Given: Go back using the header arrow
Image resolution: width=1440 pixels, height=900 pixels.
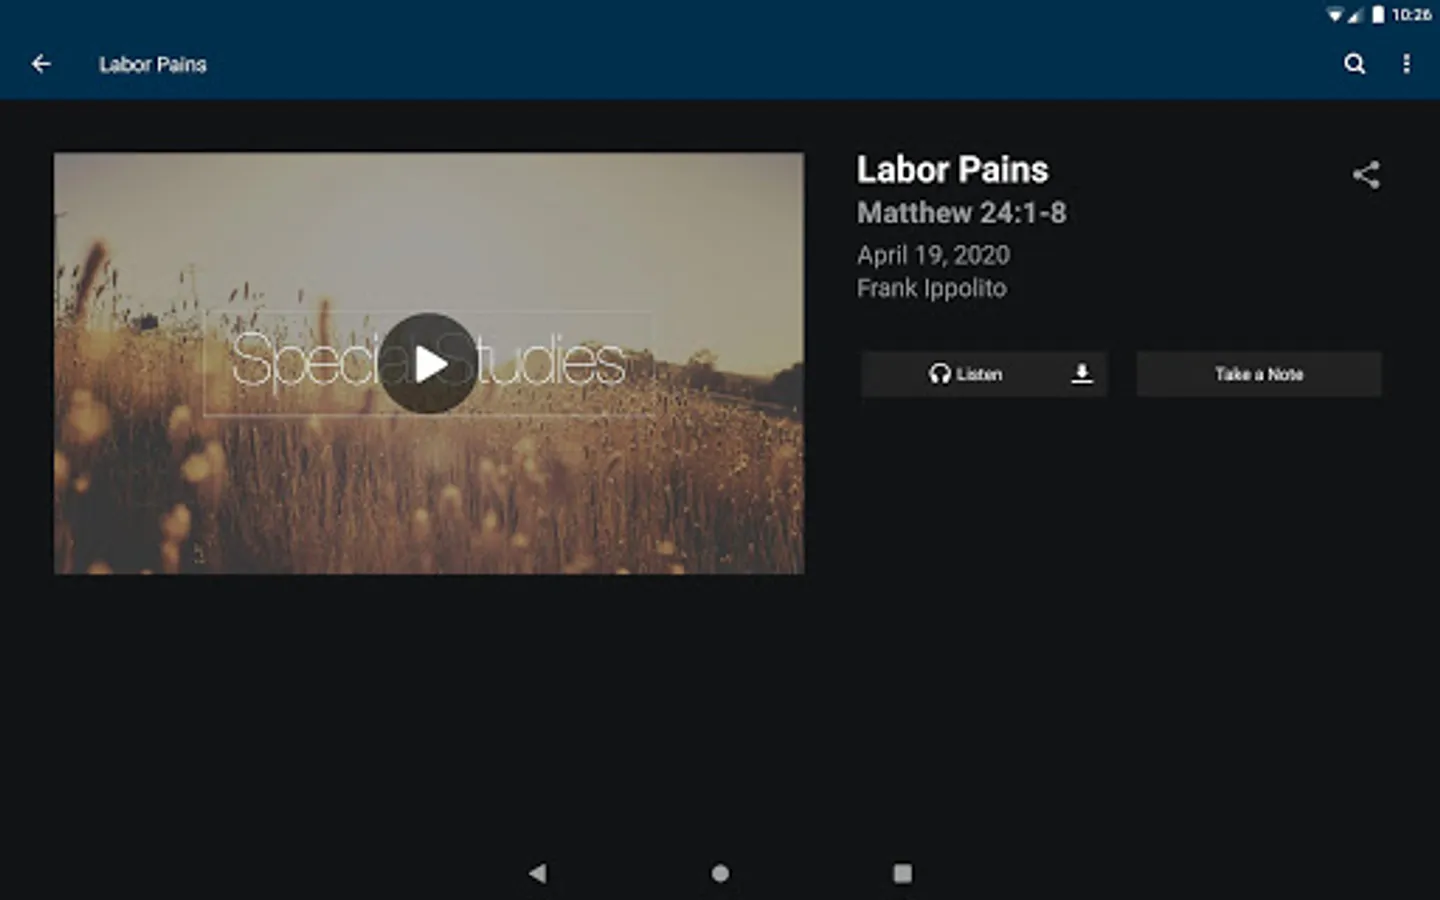Looking at the screenshot, I should coord(41,64).
